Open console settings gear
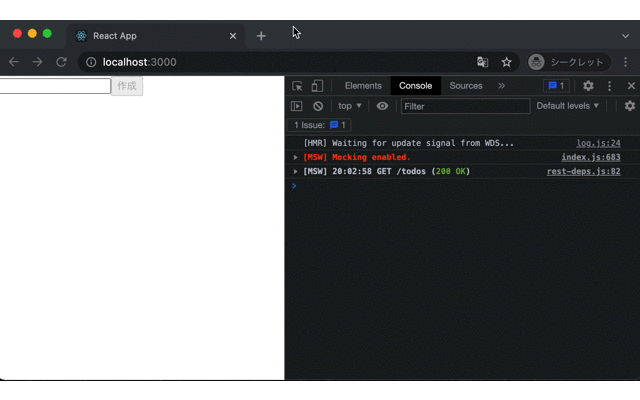Screen dimensions: 640x400 point(630,106)
